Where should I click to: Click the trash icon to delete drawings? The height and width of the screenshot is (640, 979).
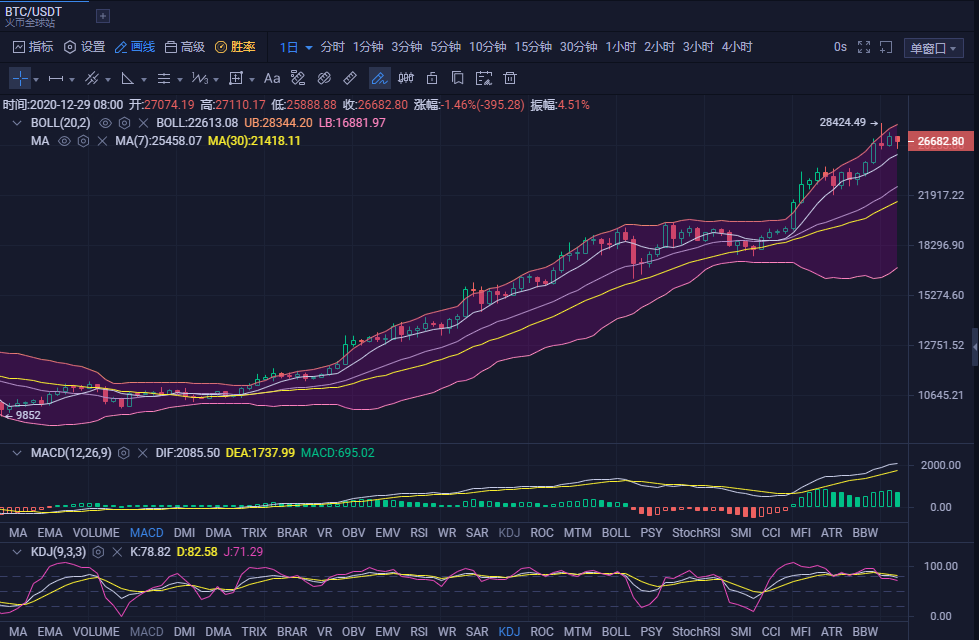[509, 78]
